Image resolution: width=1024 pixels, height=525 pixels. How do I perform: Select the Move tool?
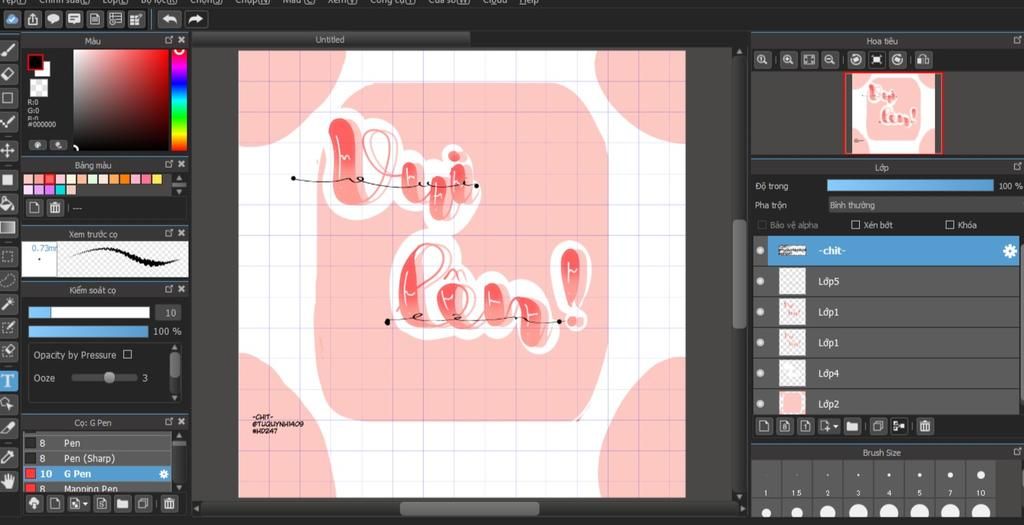coord(8,151)
